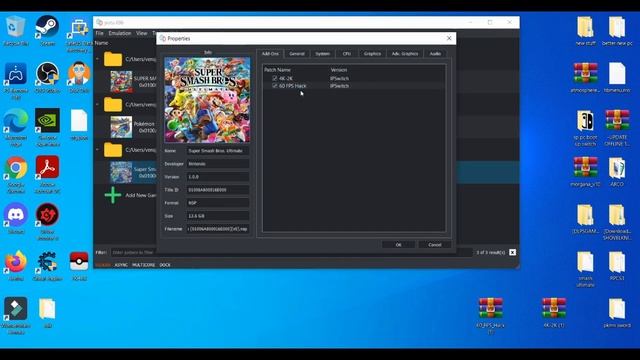
Task: Close the Properties dialog via X
Action: (449, 38)
